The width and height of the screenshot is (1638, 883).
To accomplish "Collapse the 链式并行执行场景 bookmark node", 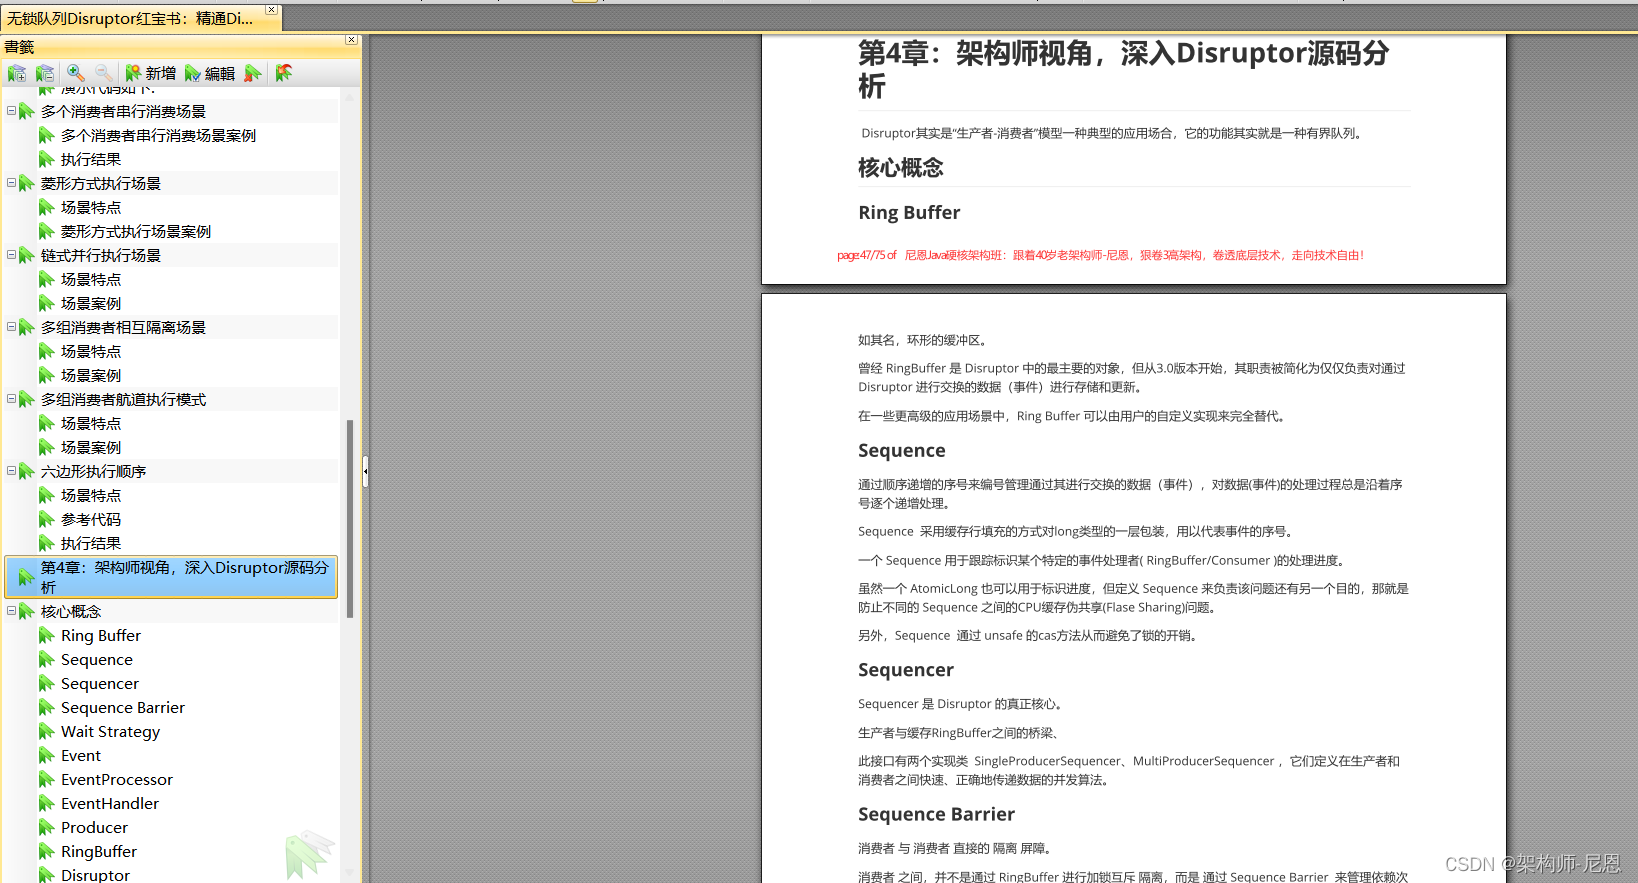I will tap(11, 255).
